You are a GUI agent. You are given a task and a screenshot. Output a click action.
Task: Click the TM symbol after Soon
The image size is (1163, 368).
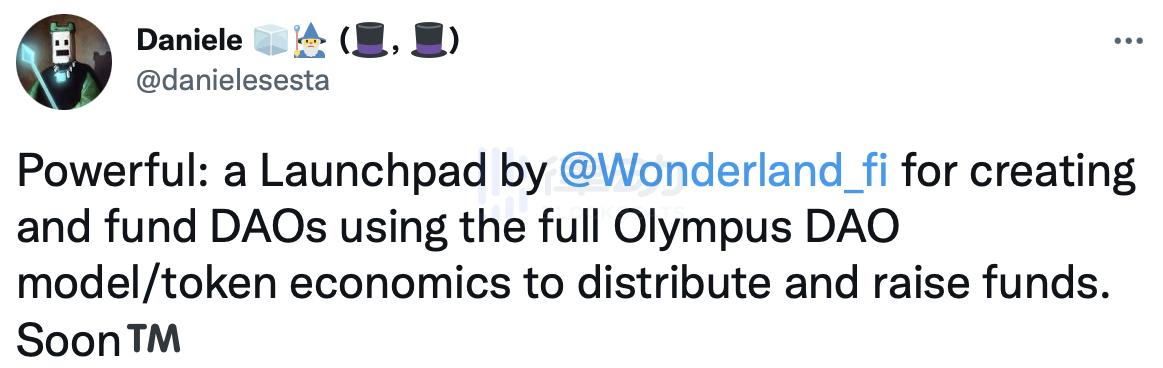pyautogui.click(x=154, y=339)
